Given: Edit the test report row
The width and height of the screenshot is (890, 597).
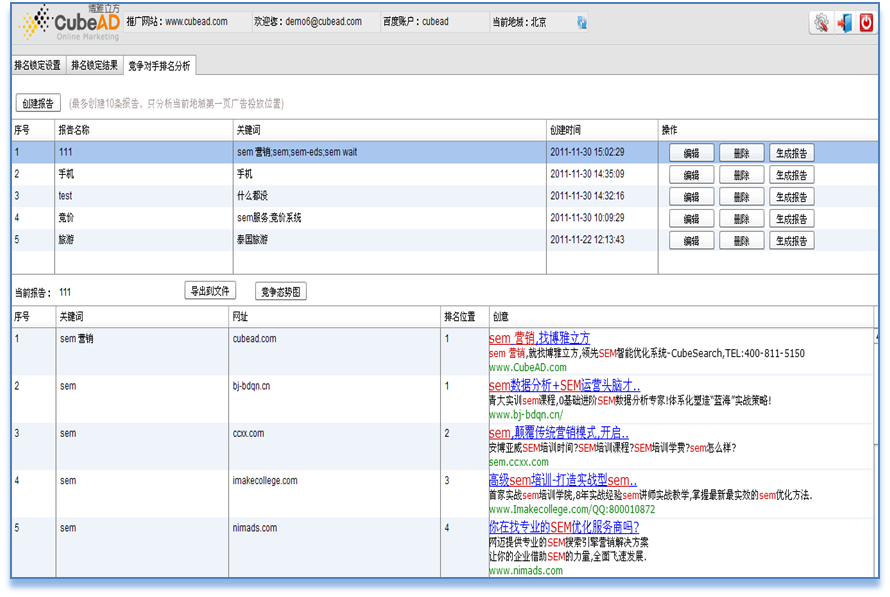Looking at the screenshot, I should coord(691,197).
